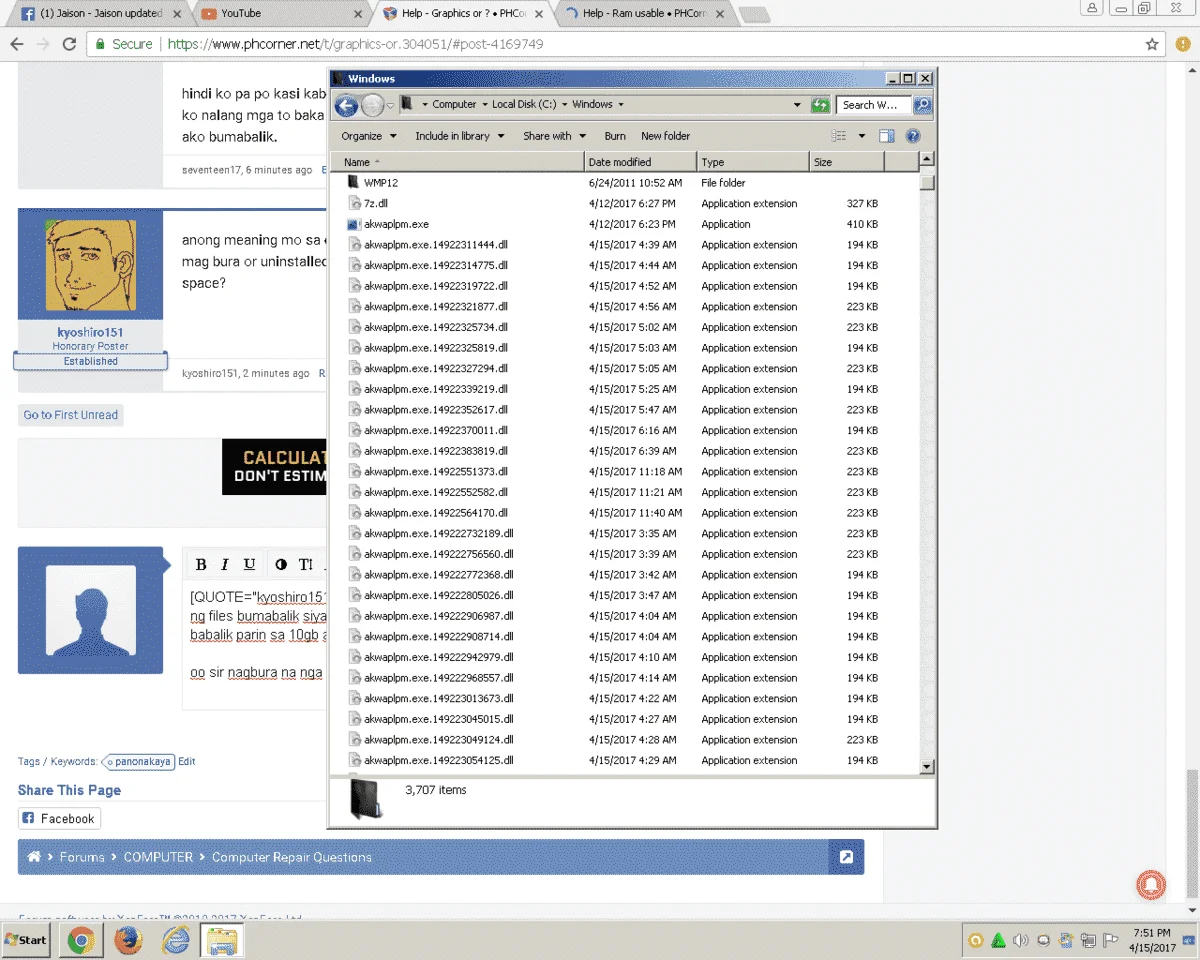This screenshot has height=960, width=1200.
Task: Select akwaplpm.exe.149223054125.dll file
Action: click(439, 760)
